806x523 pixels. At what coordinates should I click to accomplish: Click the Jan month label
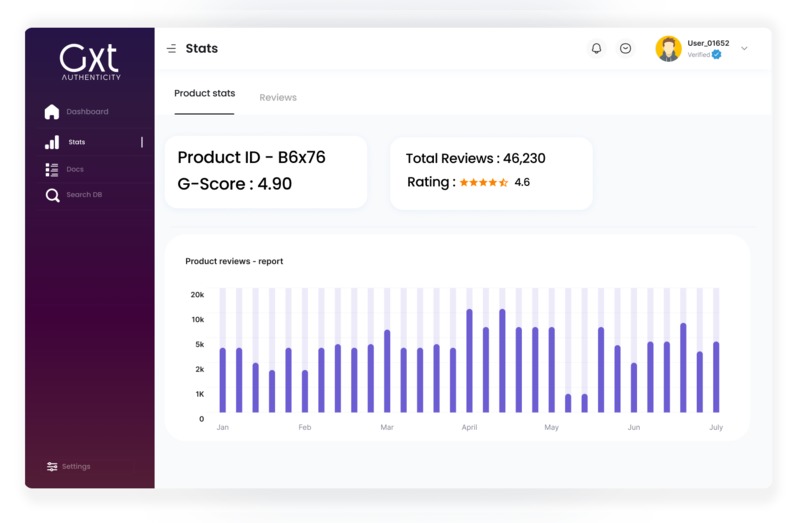tap(223, 427)
